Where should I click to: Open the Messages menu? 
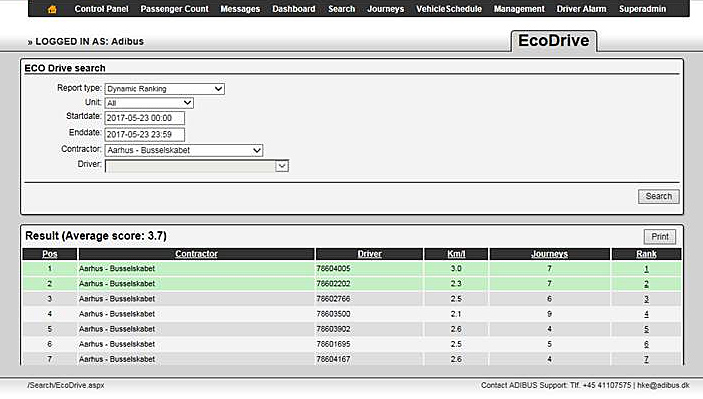[x=240, y=9]
